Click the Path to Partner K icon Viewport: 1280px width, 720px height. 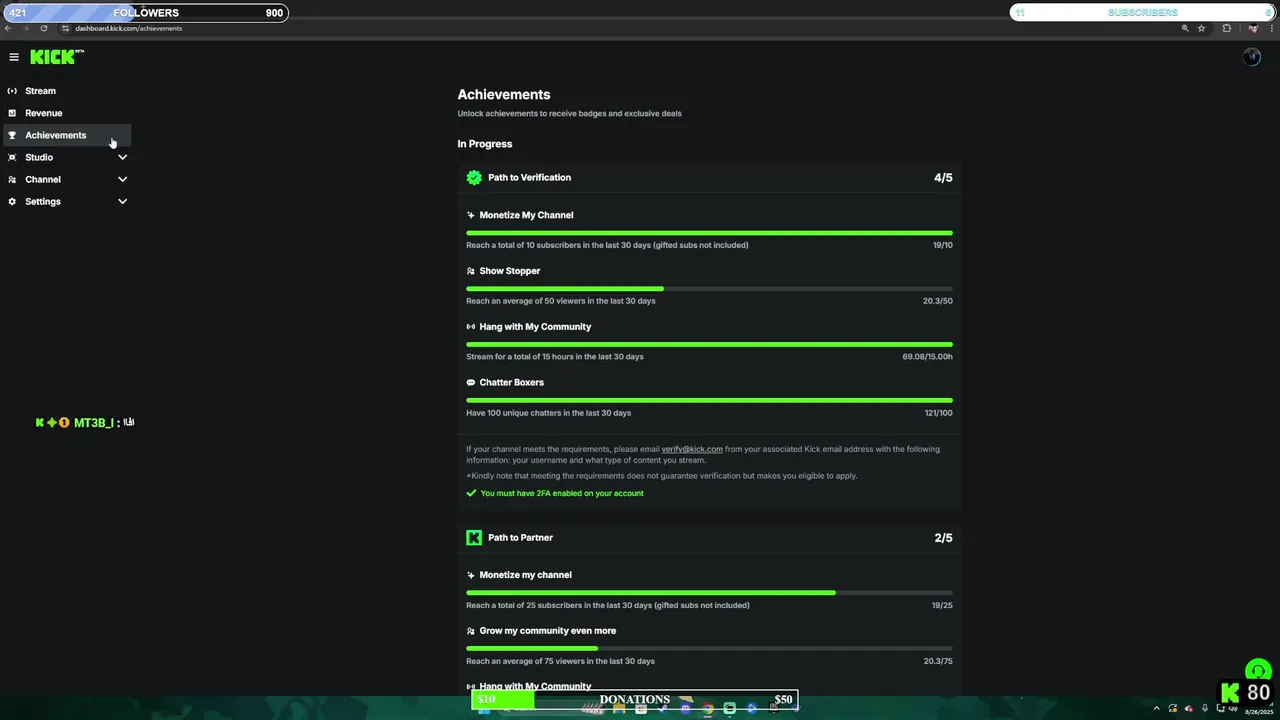pyautogui.click(x=474, y=537)
